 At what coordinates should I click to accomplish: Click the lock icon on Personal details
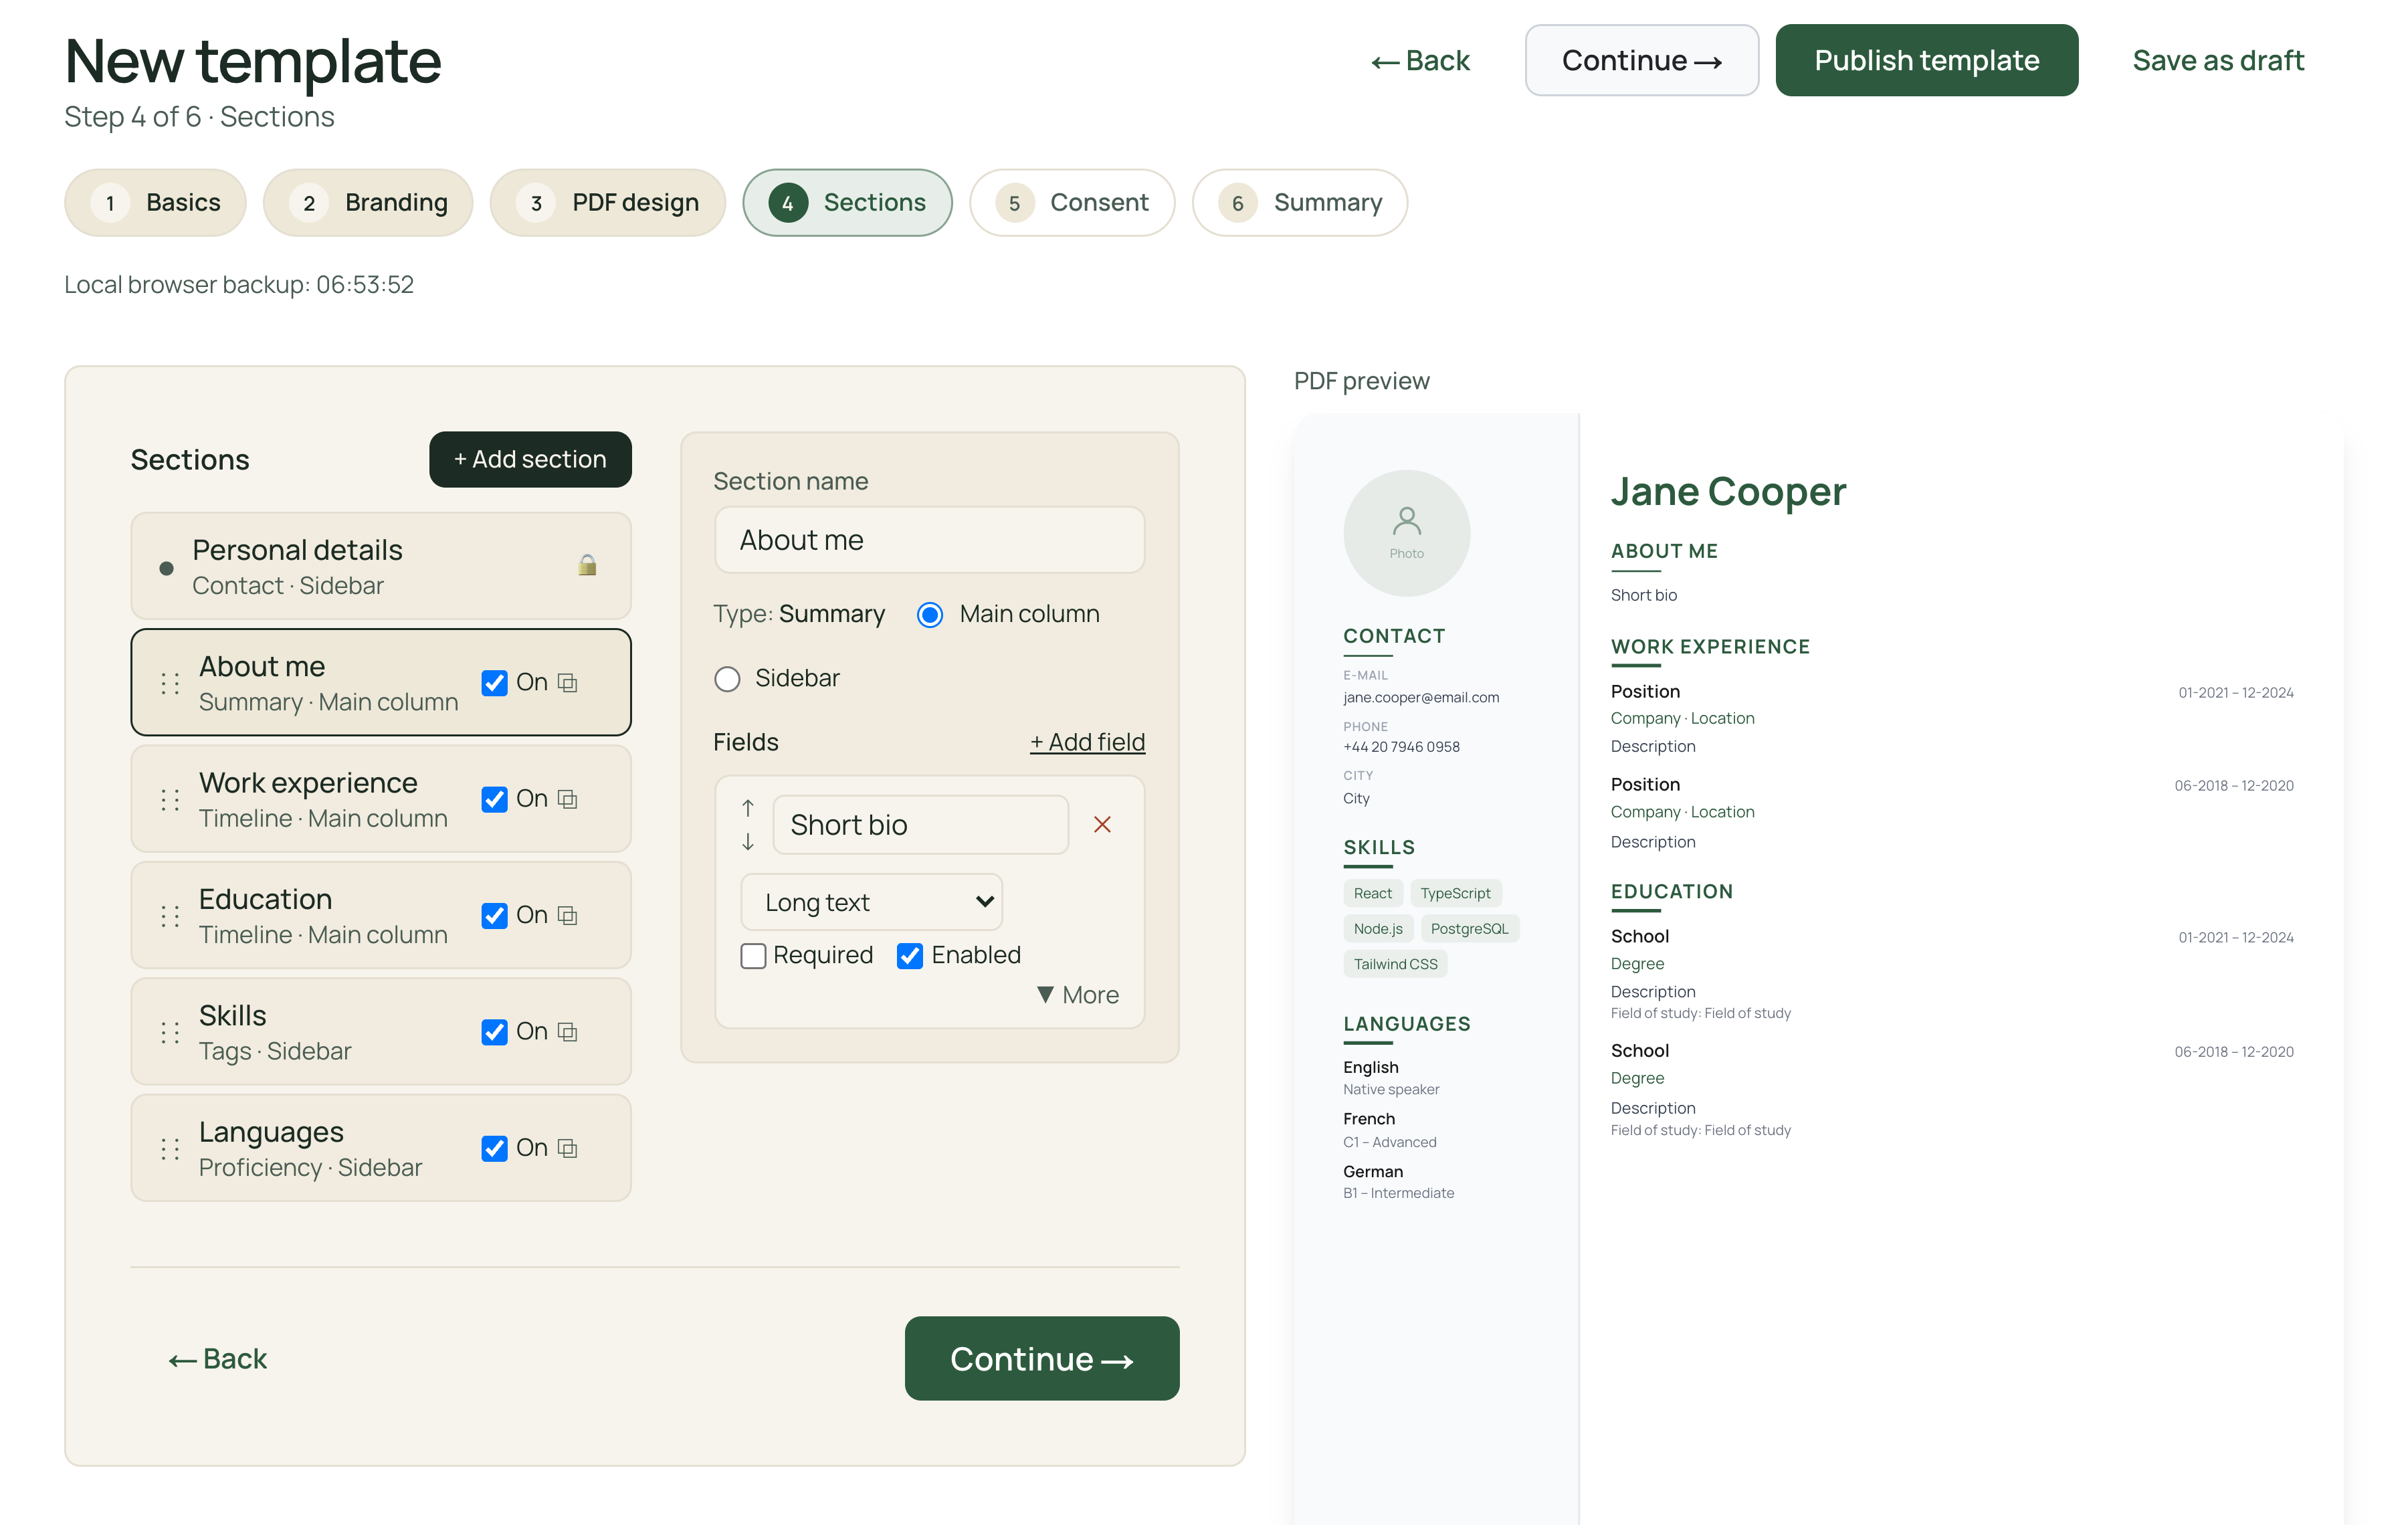587,566
